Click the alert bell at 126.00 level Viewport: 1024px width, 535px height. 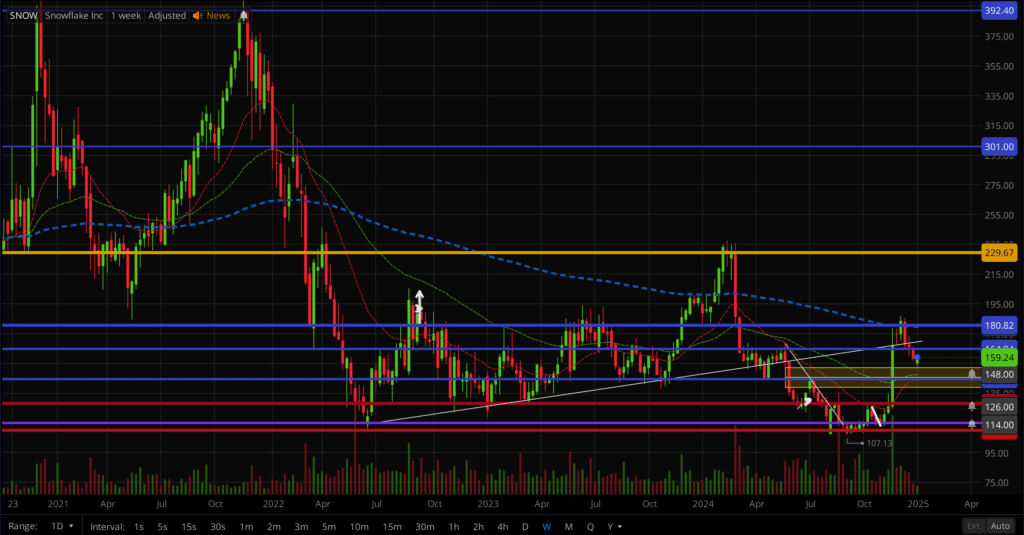click(972, 406)
